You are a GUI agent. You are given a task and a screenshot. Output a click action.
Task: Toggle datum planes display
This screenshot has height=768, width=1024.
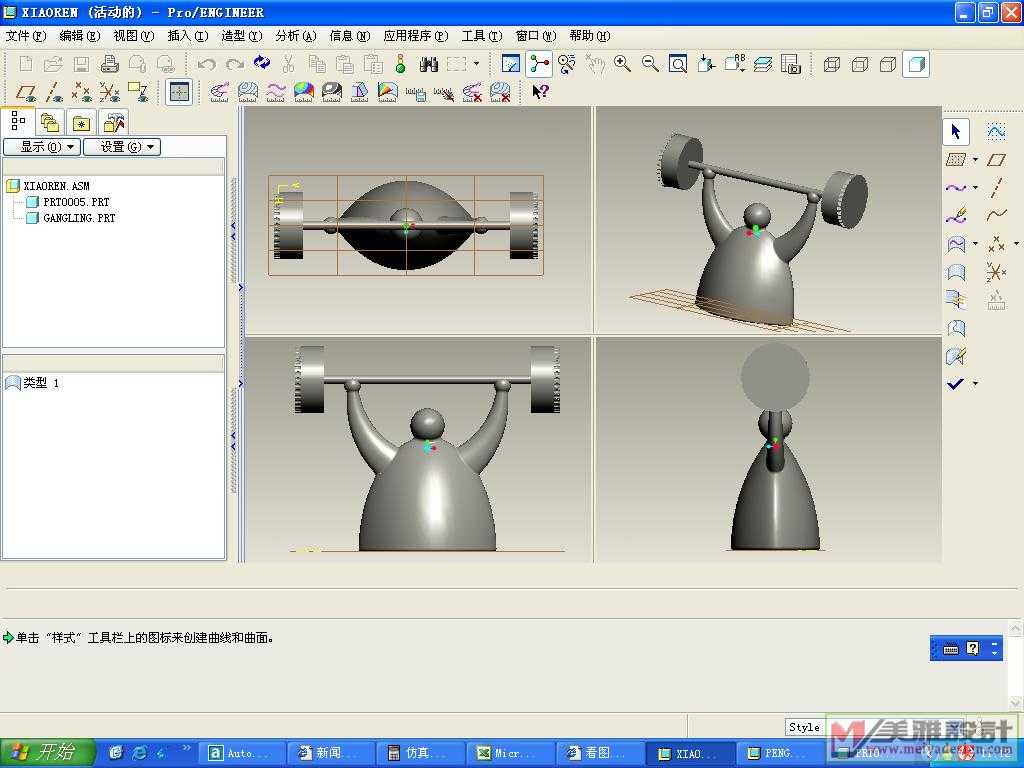tap(25, 92)
